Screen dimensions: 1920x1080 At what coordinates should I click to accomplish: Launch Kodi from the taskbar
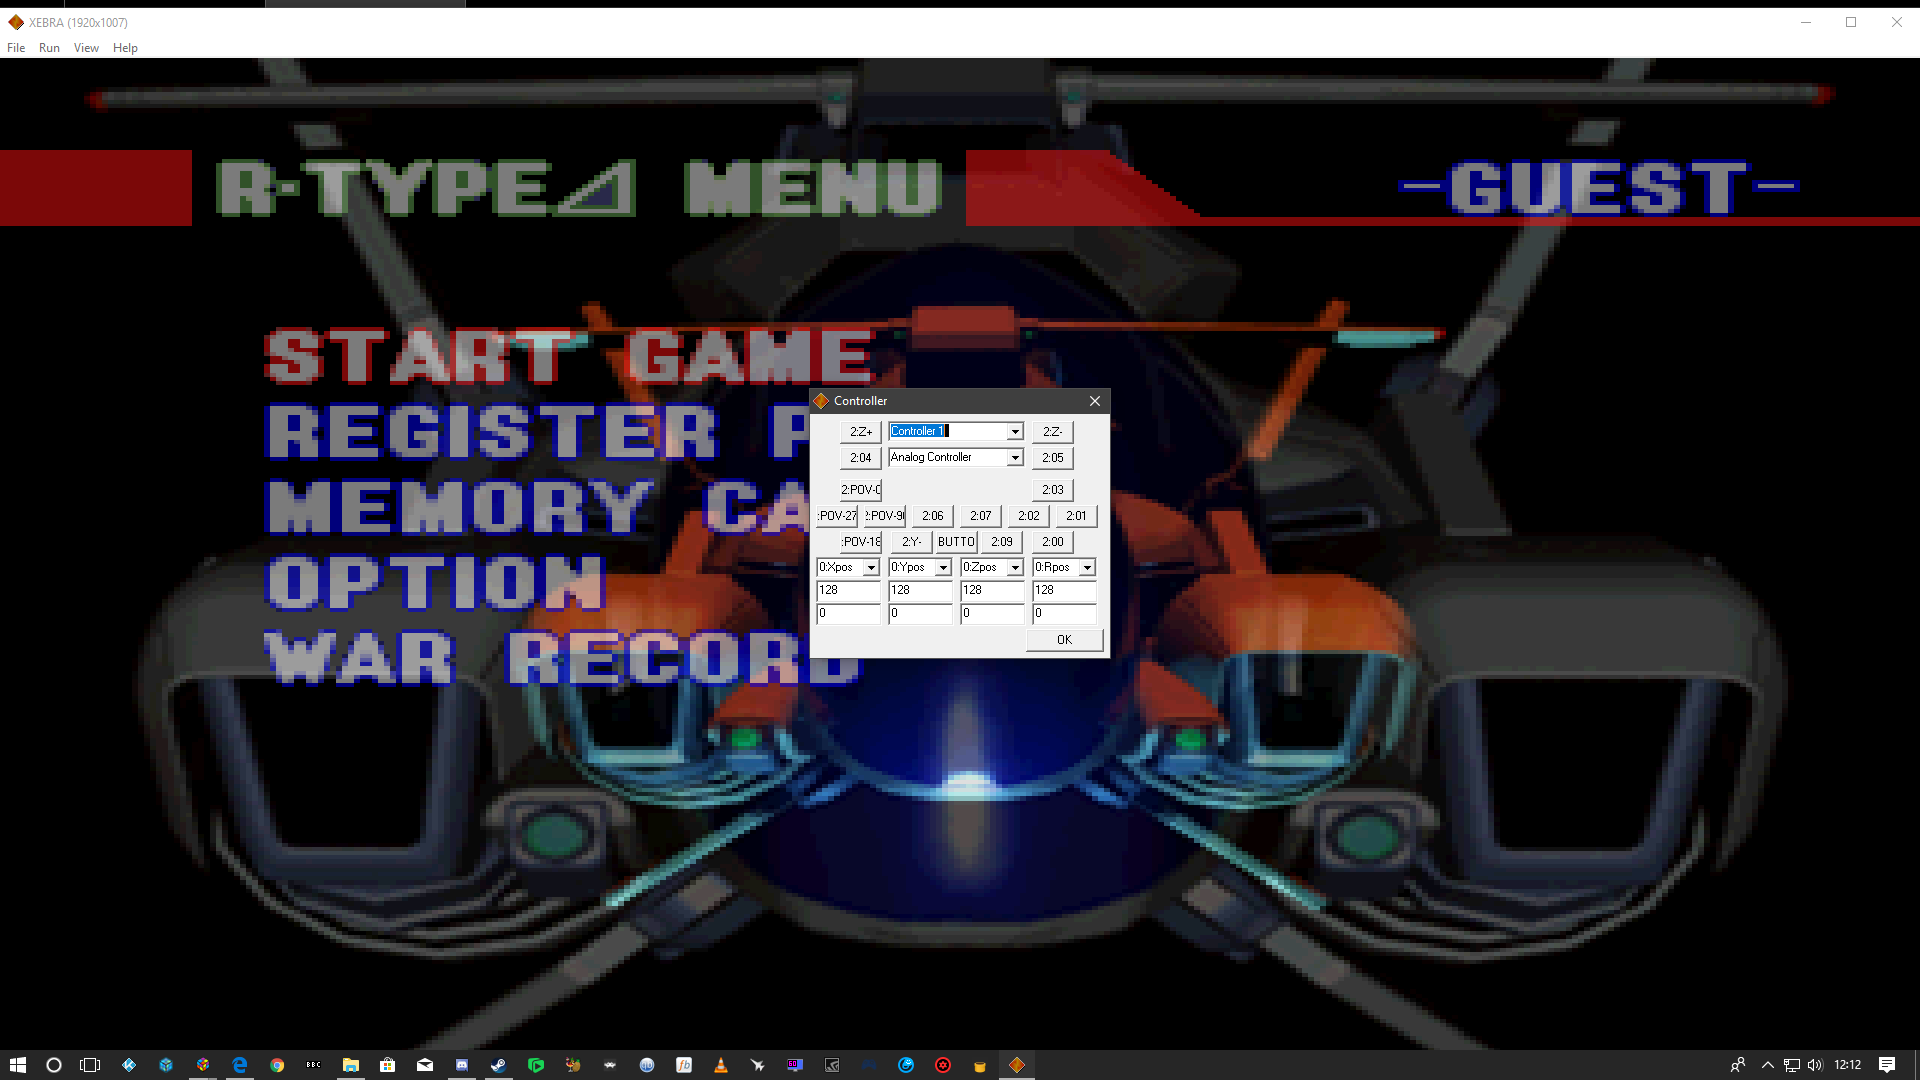[x=129, y=1065]
